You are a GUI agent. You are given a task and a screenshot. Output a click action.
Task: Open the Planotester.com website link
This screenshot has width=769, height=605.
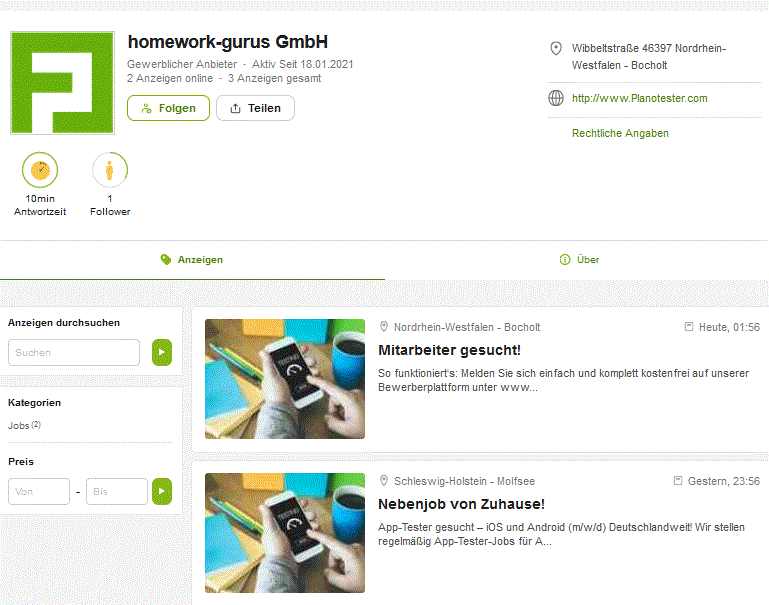(640, 98)
